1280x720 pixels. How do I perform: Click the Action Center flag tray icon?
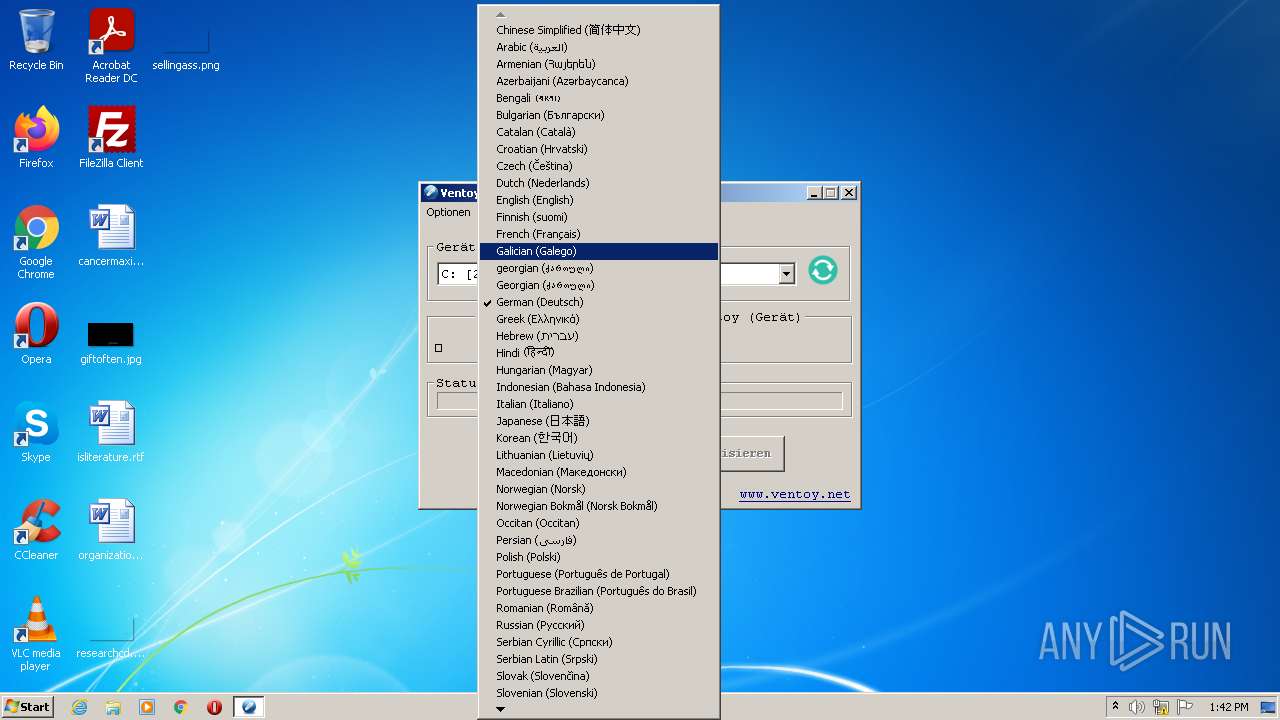point(1184,707)
